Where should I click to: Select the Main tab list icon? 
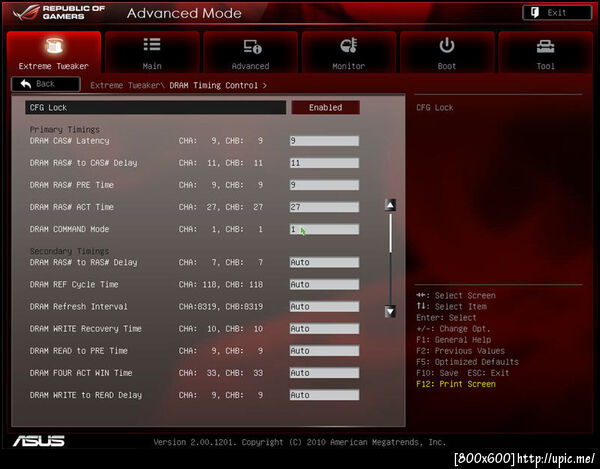tap(152, 44)
